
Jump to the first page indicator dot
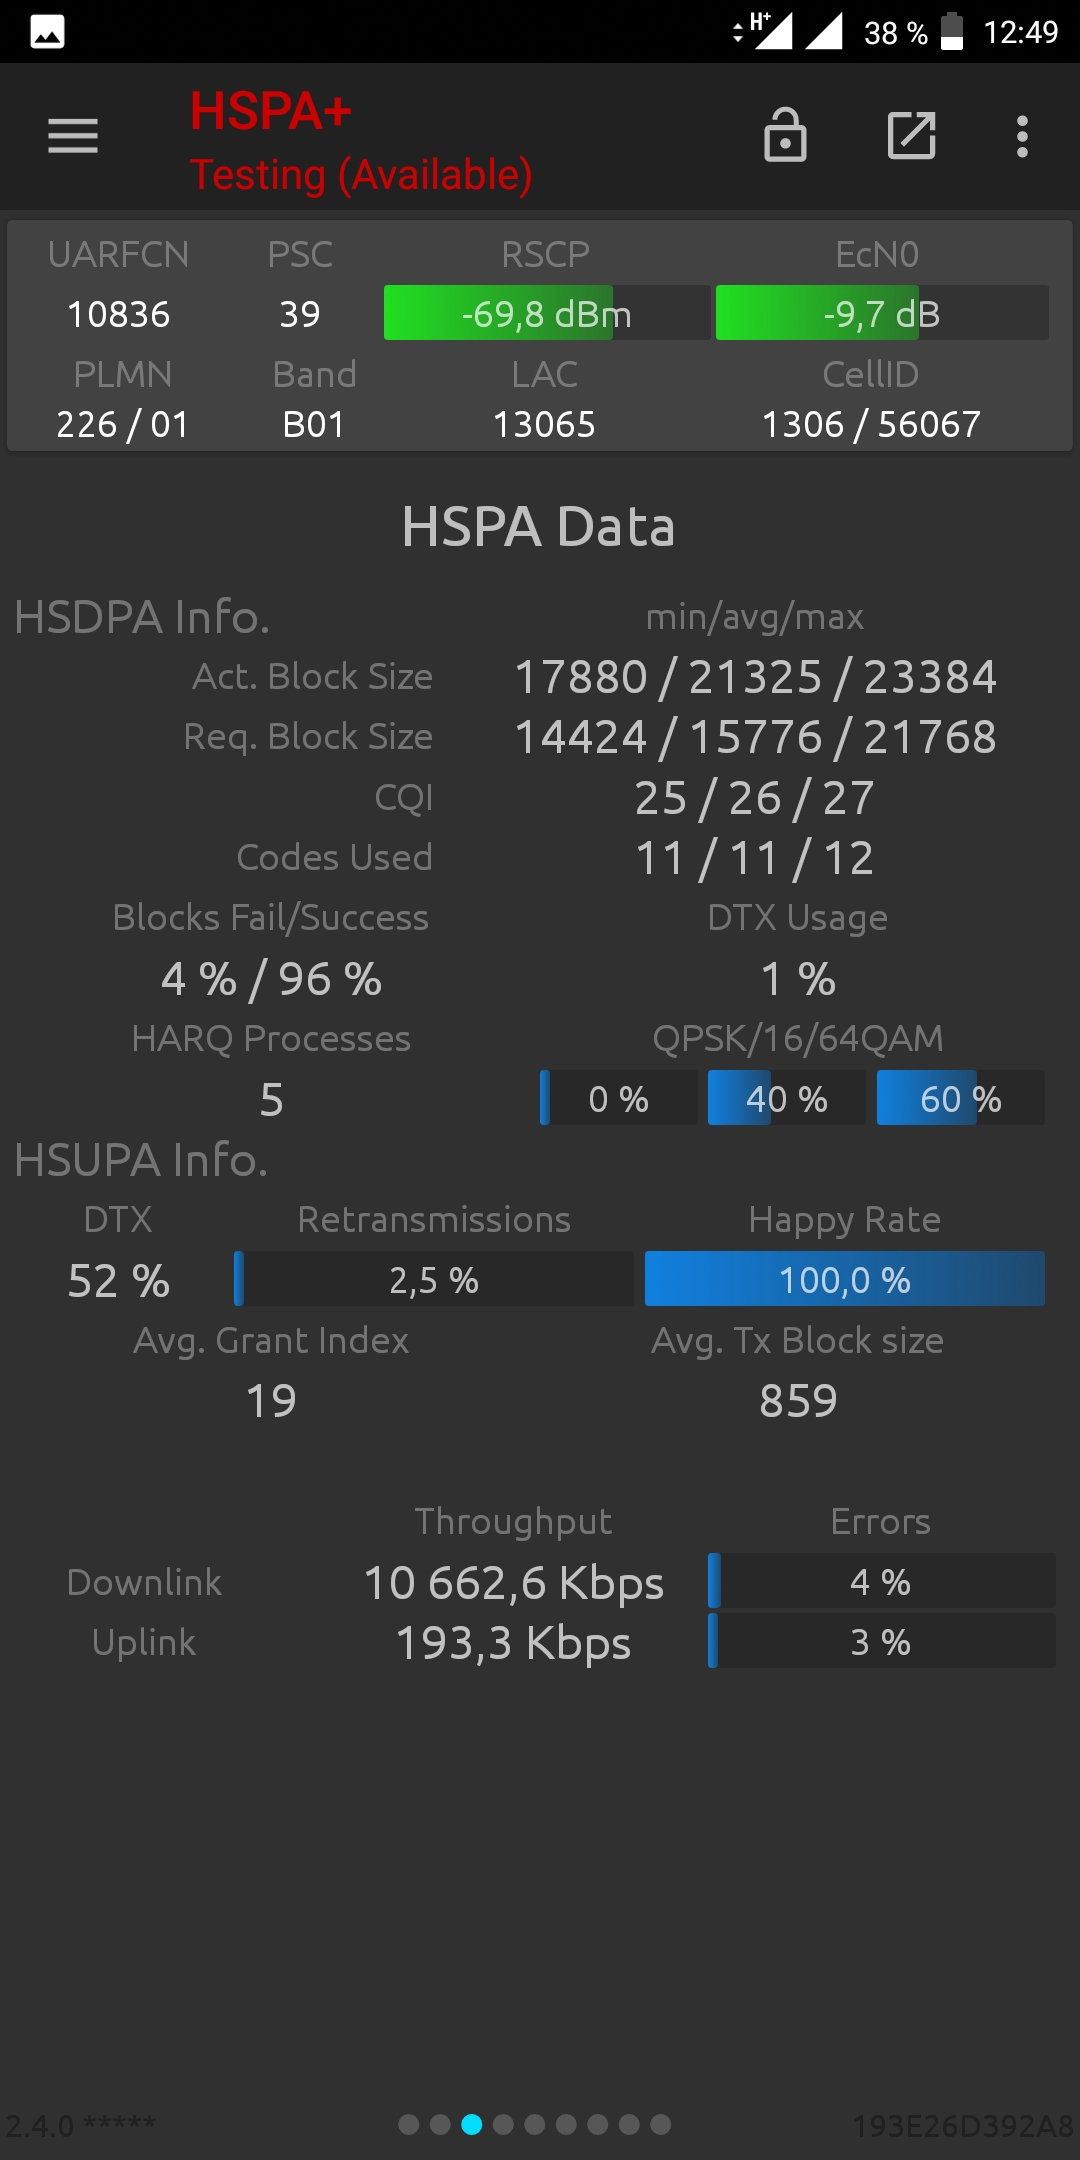(408, 2124)
